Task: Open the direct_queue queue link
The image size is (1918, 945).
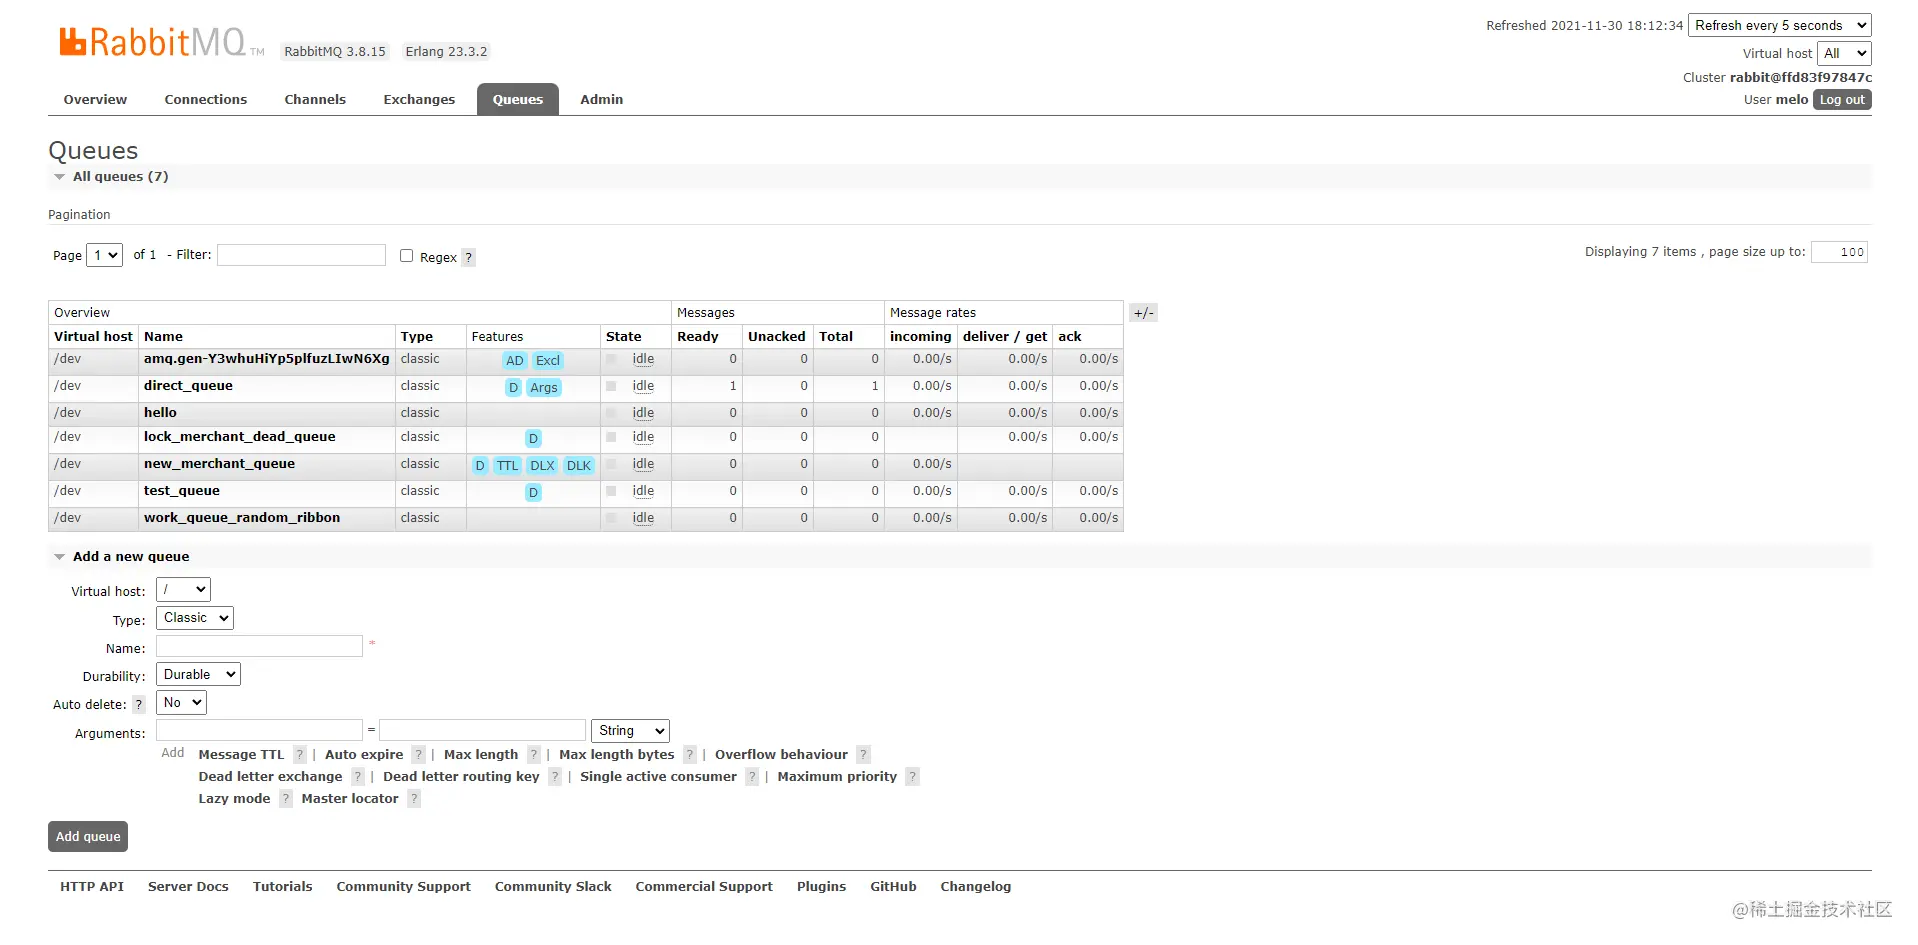Action: (188, 386)
